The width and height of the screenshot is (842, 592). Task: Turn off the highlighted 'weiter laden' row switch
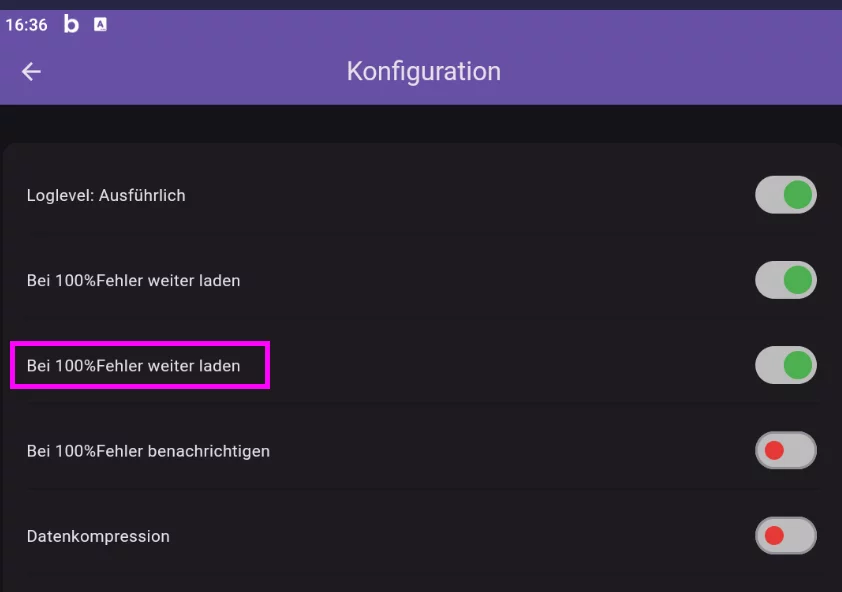pos(785,366)
